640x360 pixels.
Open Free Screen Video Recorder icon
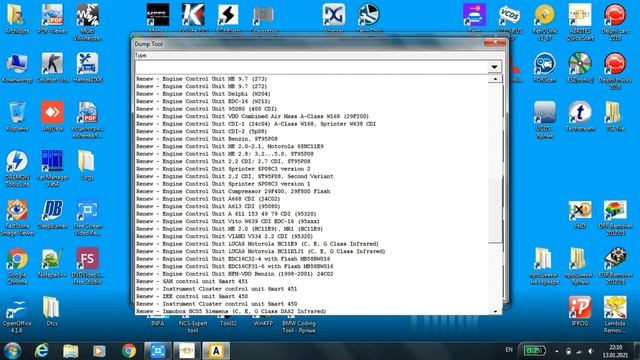[x=87, y=217]
